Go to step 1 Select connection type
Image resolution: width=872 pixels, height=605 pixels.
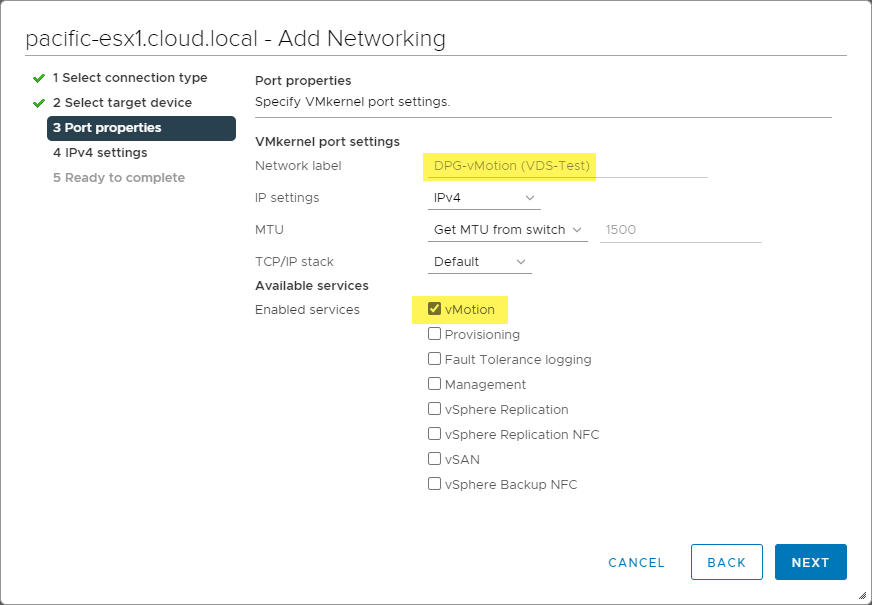point(130,78)
